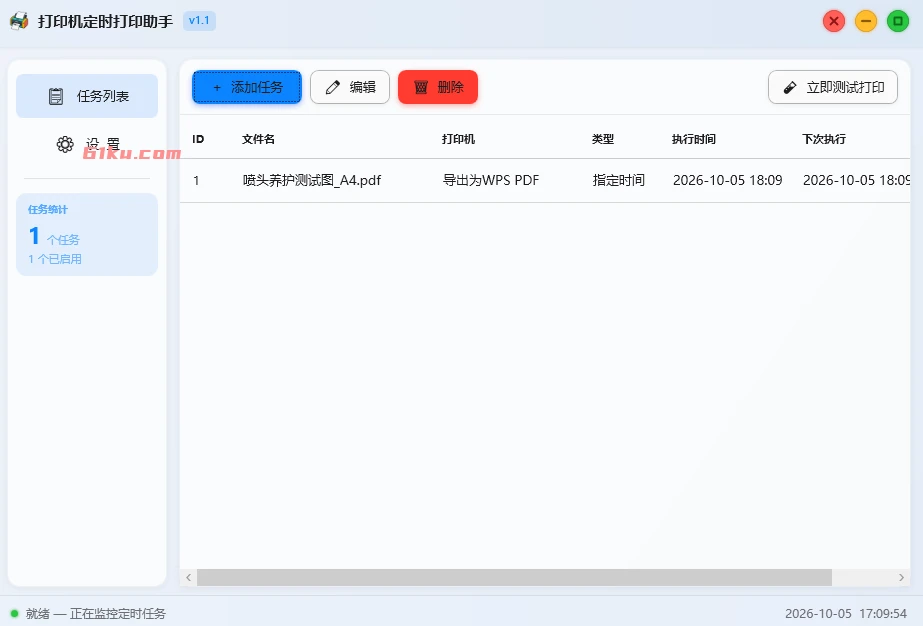Open the 设置 sidebar tab

[87, 144]
